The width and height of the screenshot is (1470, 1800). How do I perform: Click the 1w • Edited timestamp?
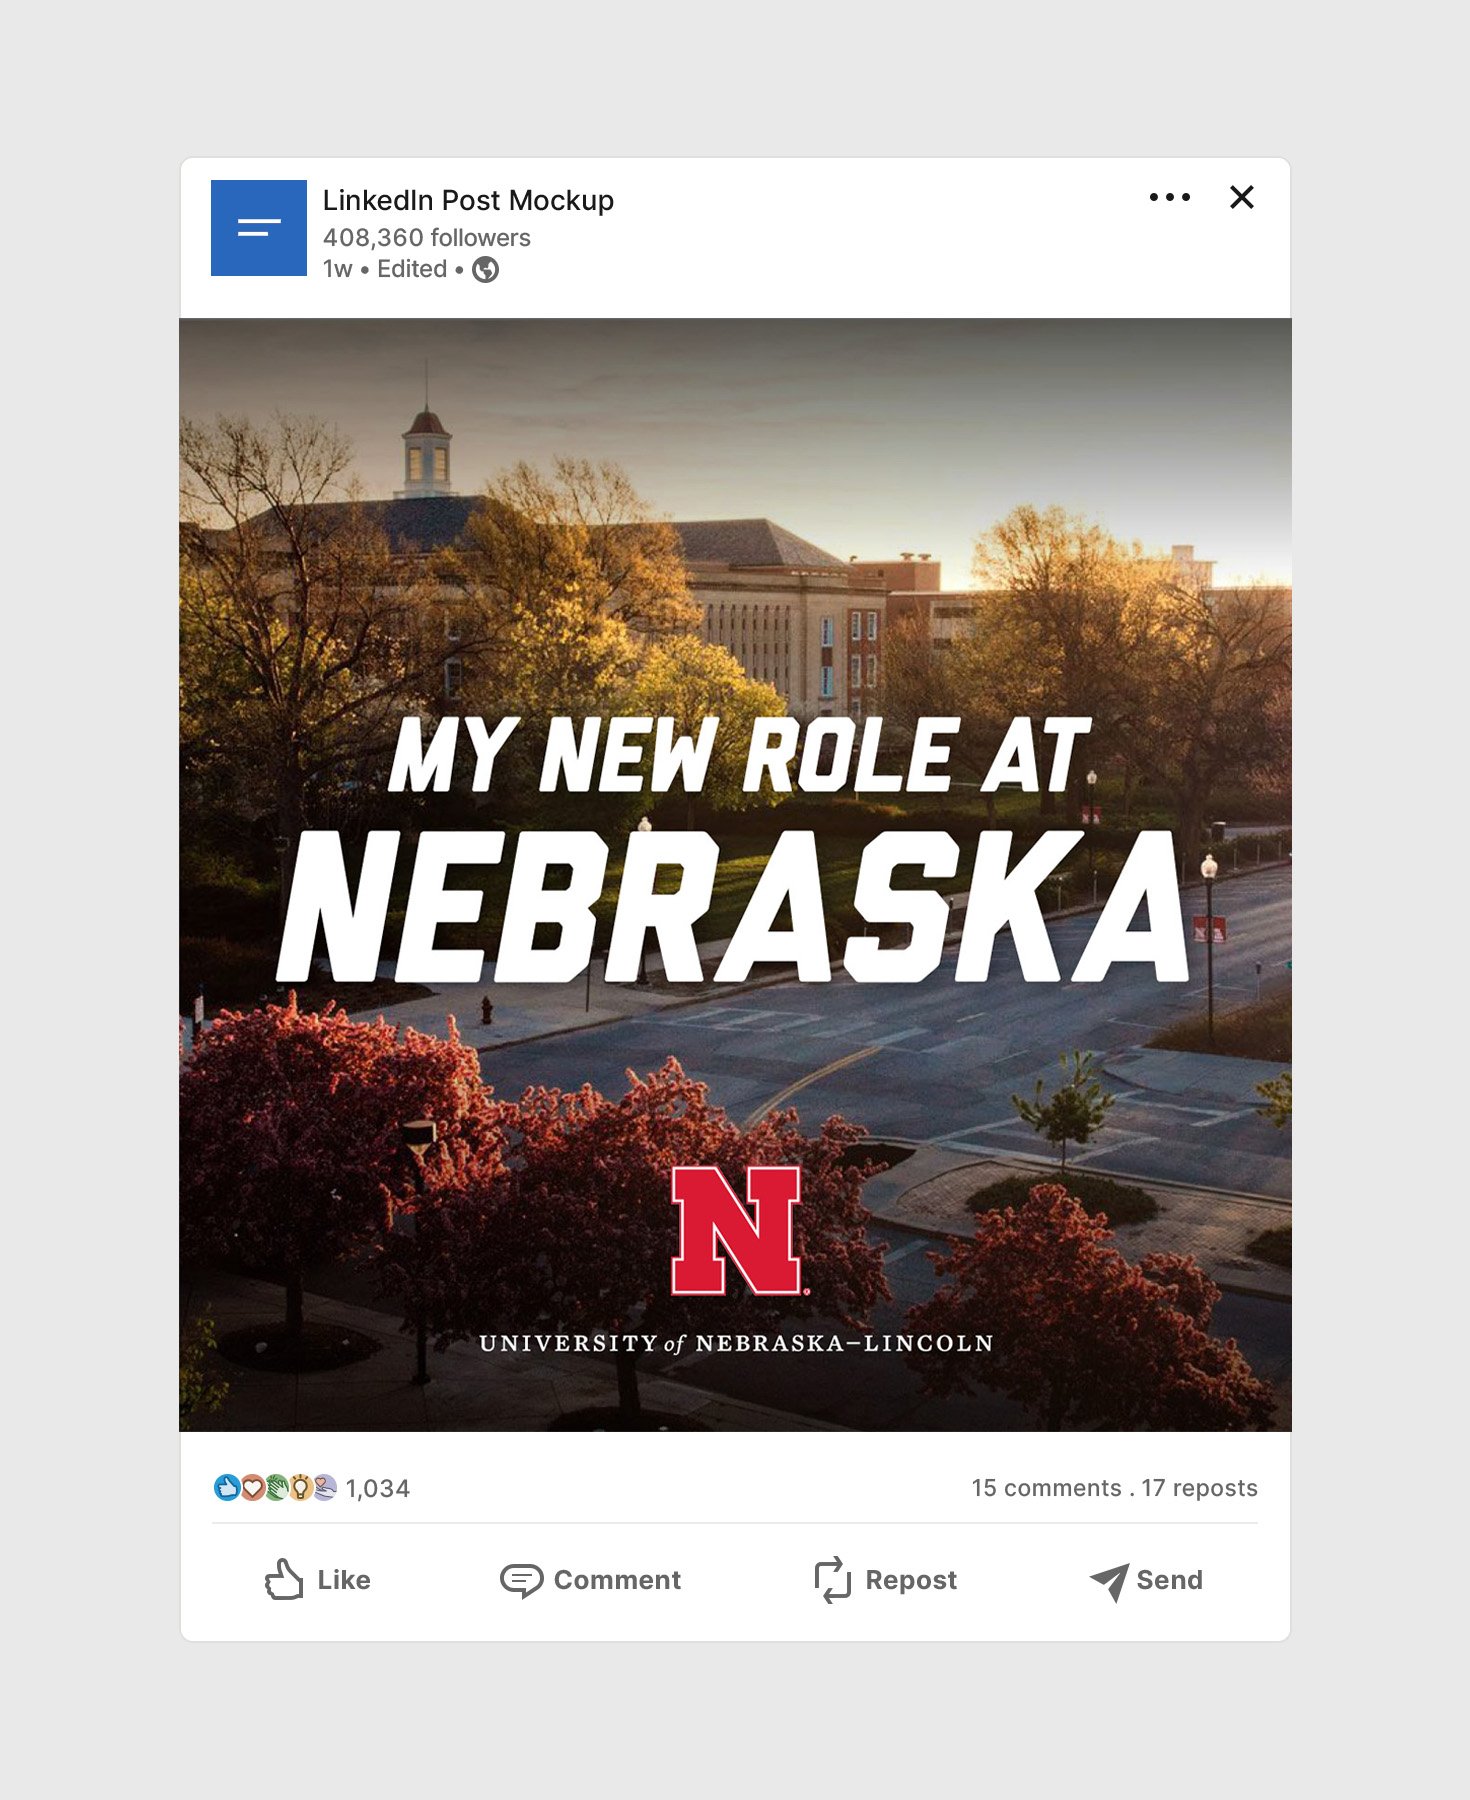[385, 269]
